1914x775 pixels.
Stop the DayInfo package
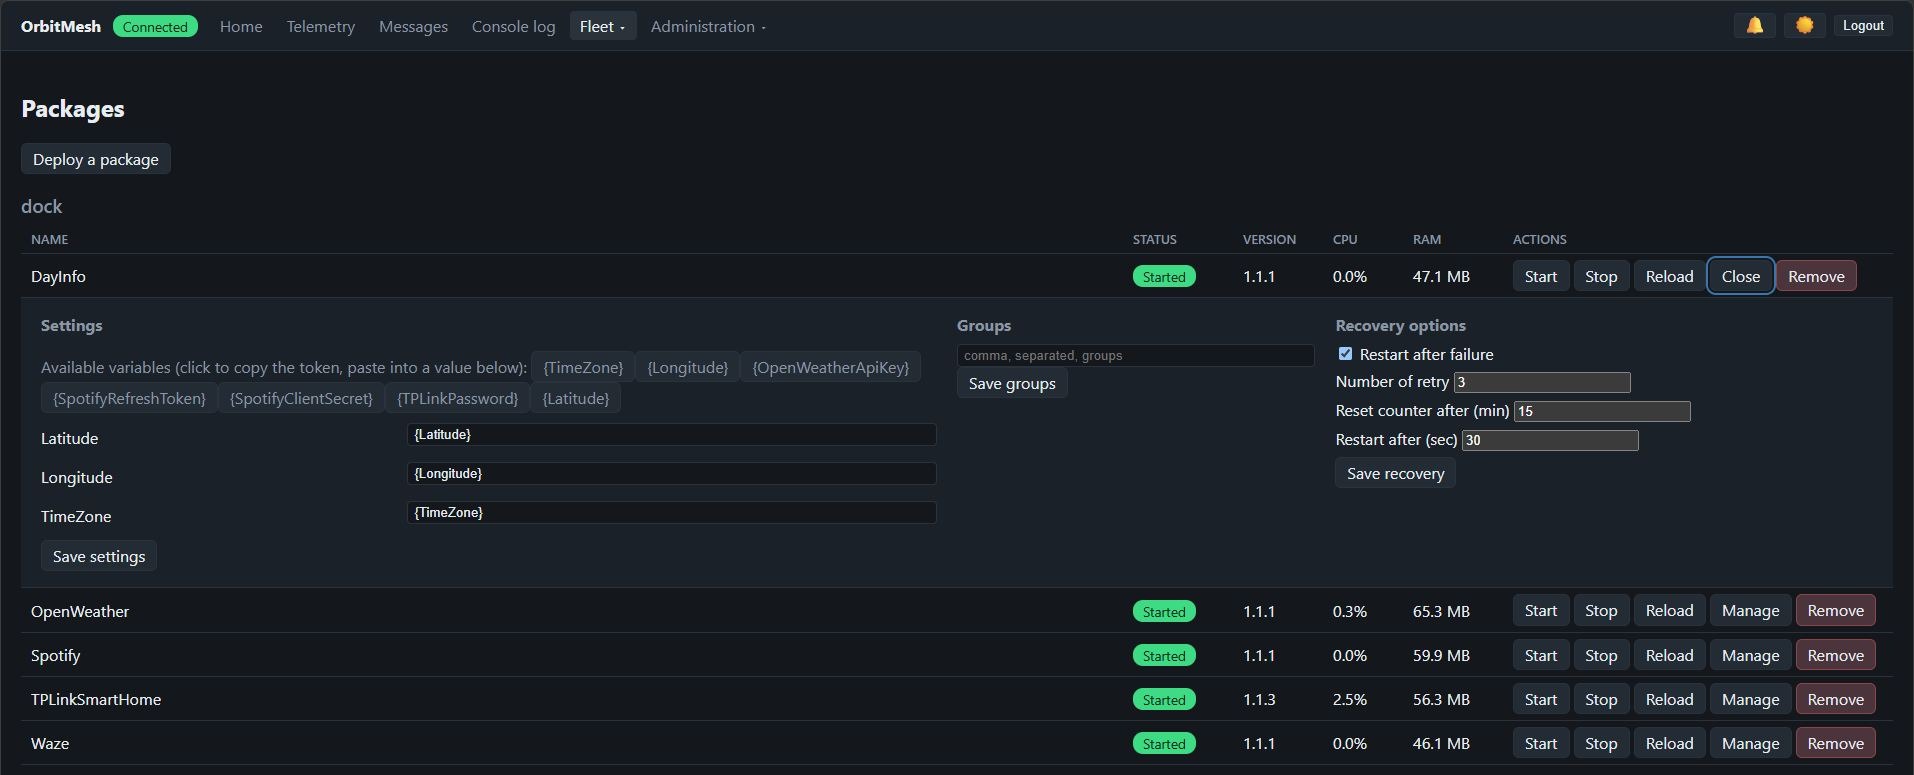click(1601, 276)
